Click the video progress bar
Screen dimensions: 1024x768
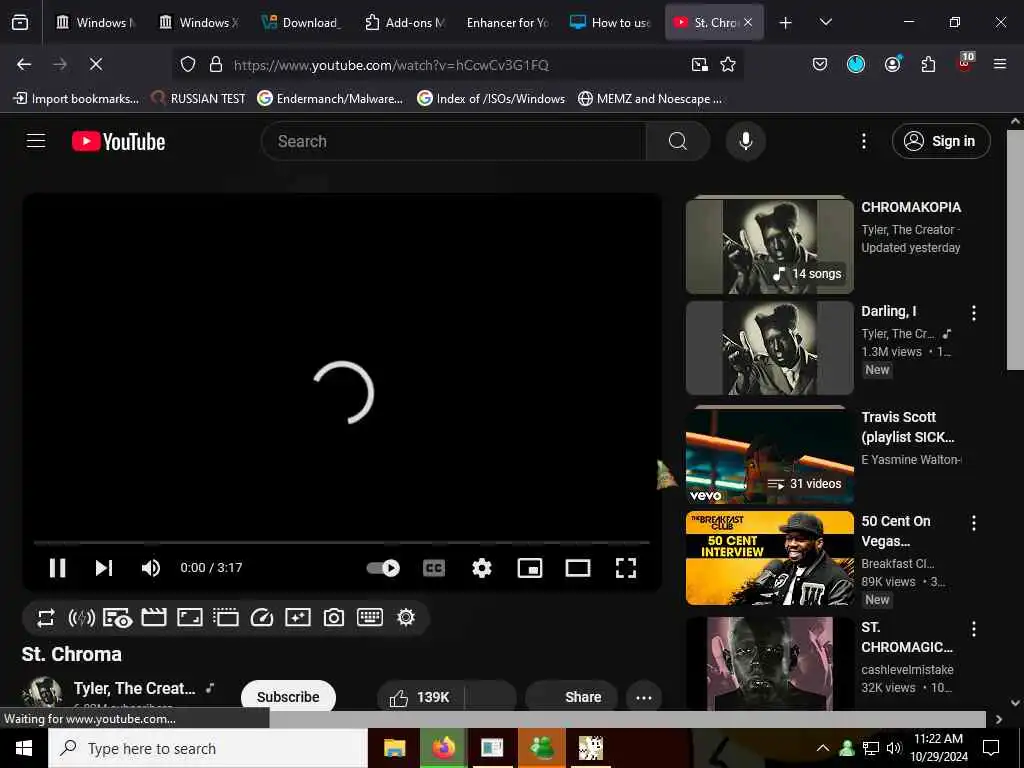[342, 542]
